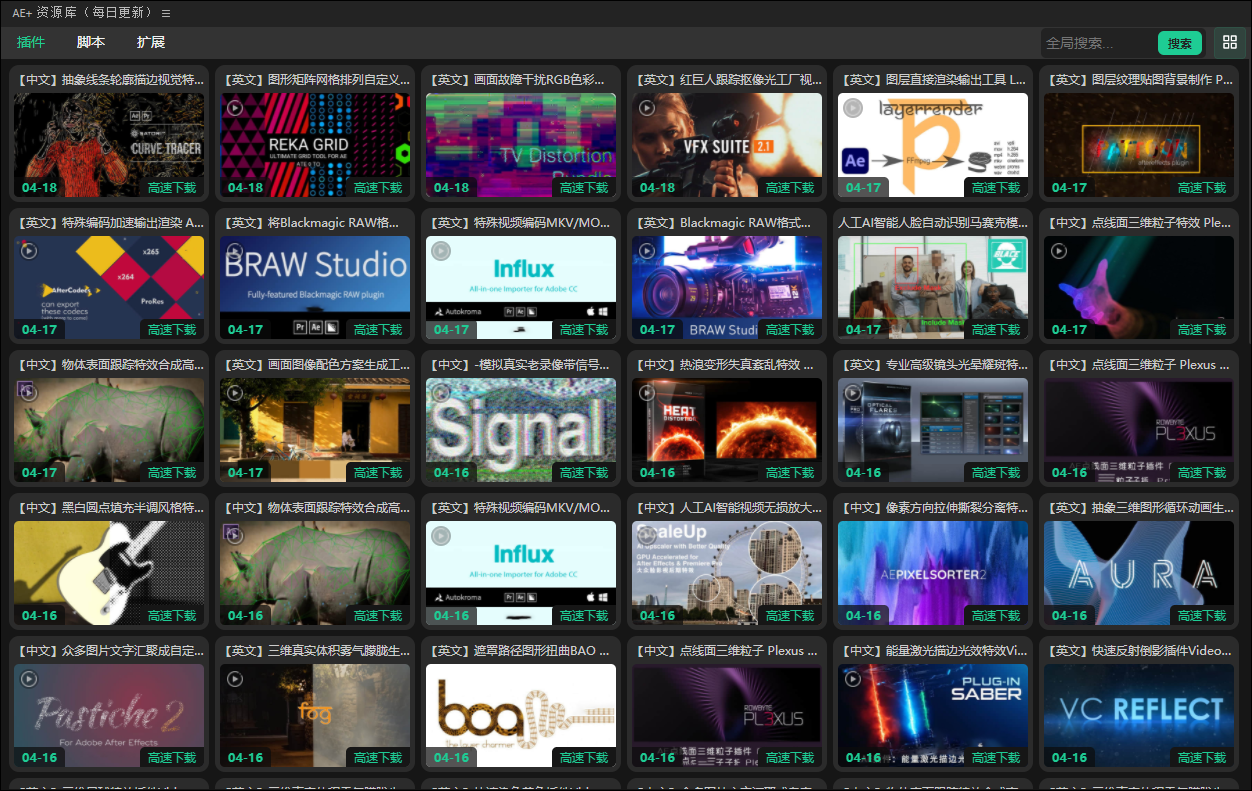The width and height of the screenshot is (1252, 791).
Task: Open title 人工AI智能人脸自动识别马赛克模...
Action: pyautogui.click(x=933, y=223)
